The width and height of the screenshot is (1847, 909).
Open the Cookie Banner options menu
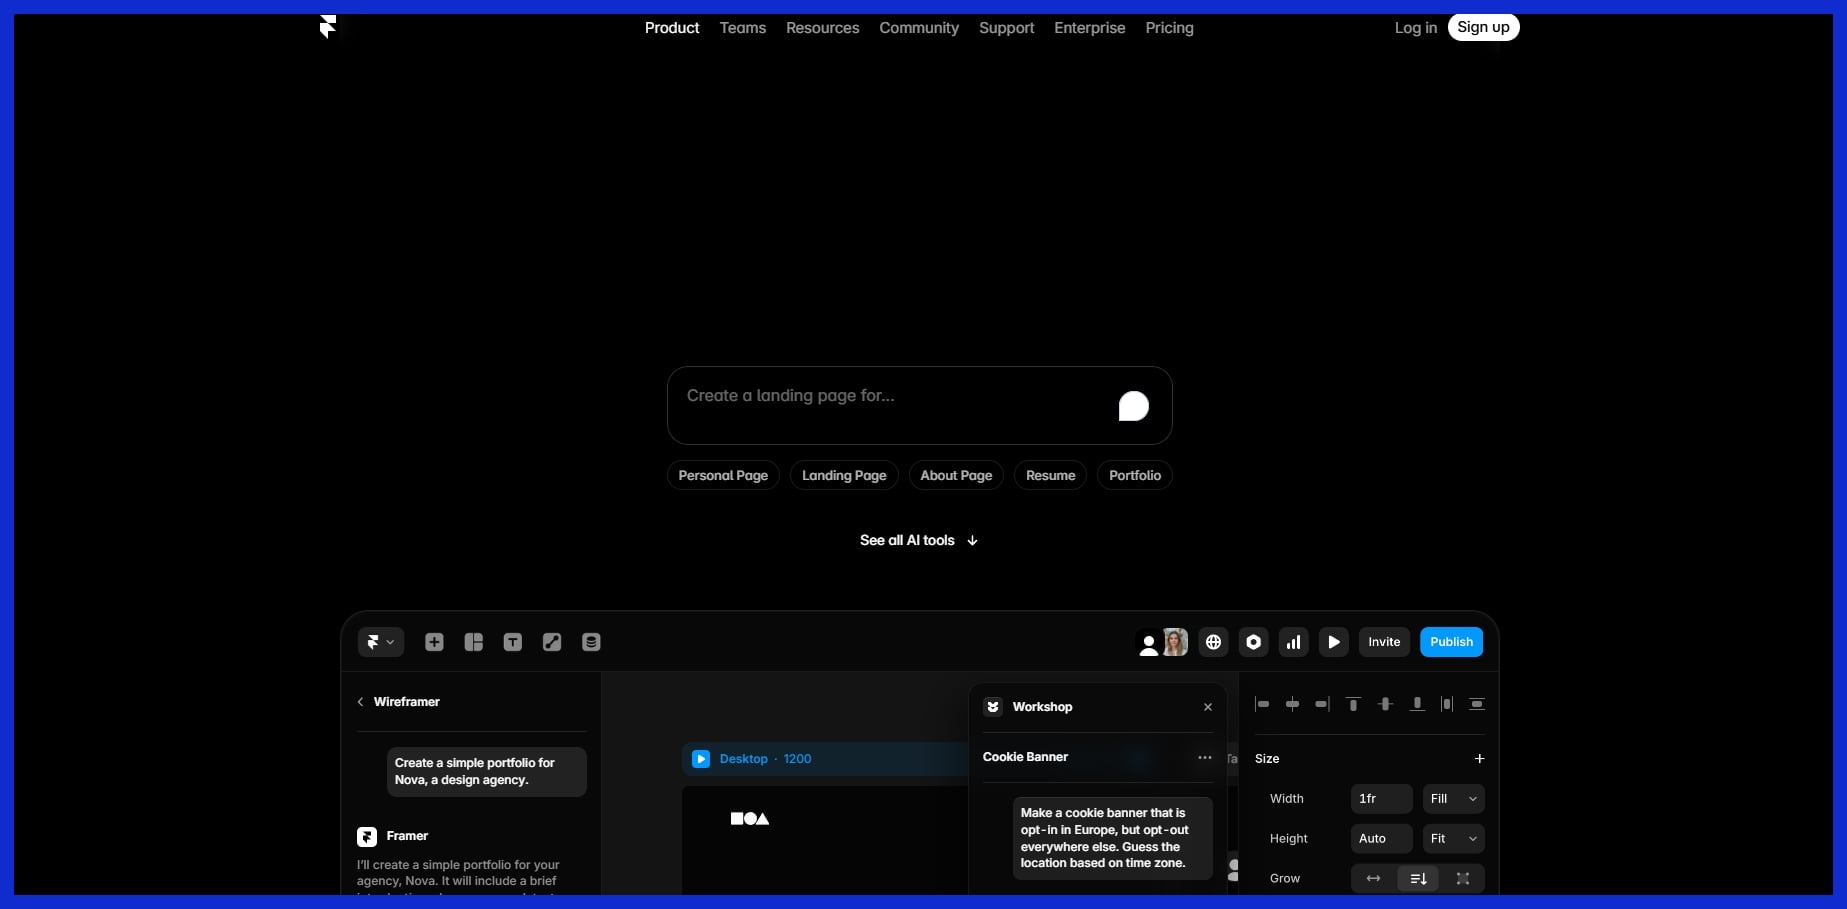pyautogui.click(x=1204, y=758)
